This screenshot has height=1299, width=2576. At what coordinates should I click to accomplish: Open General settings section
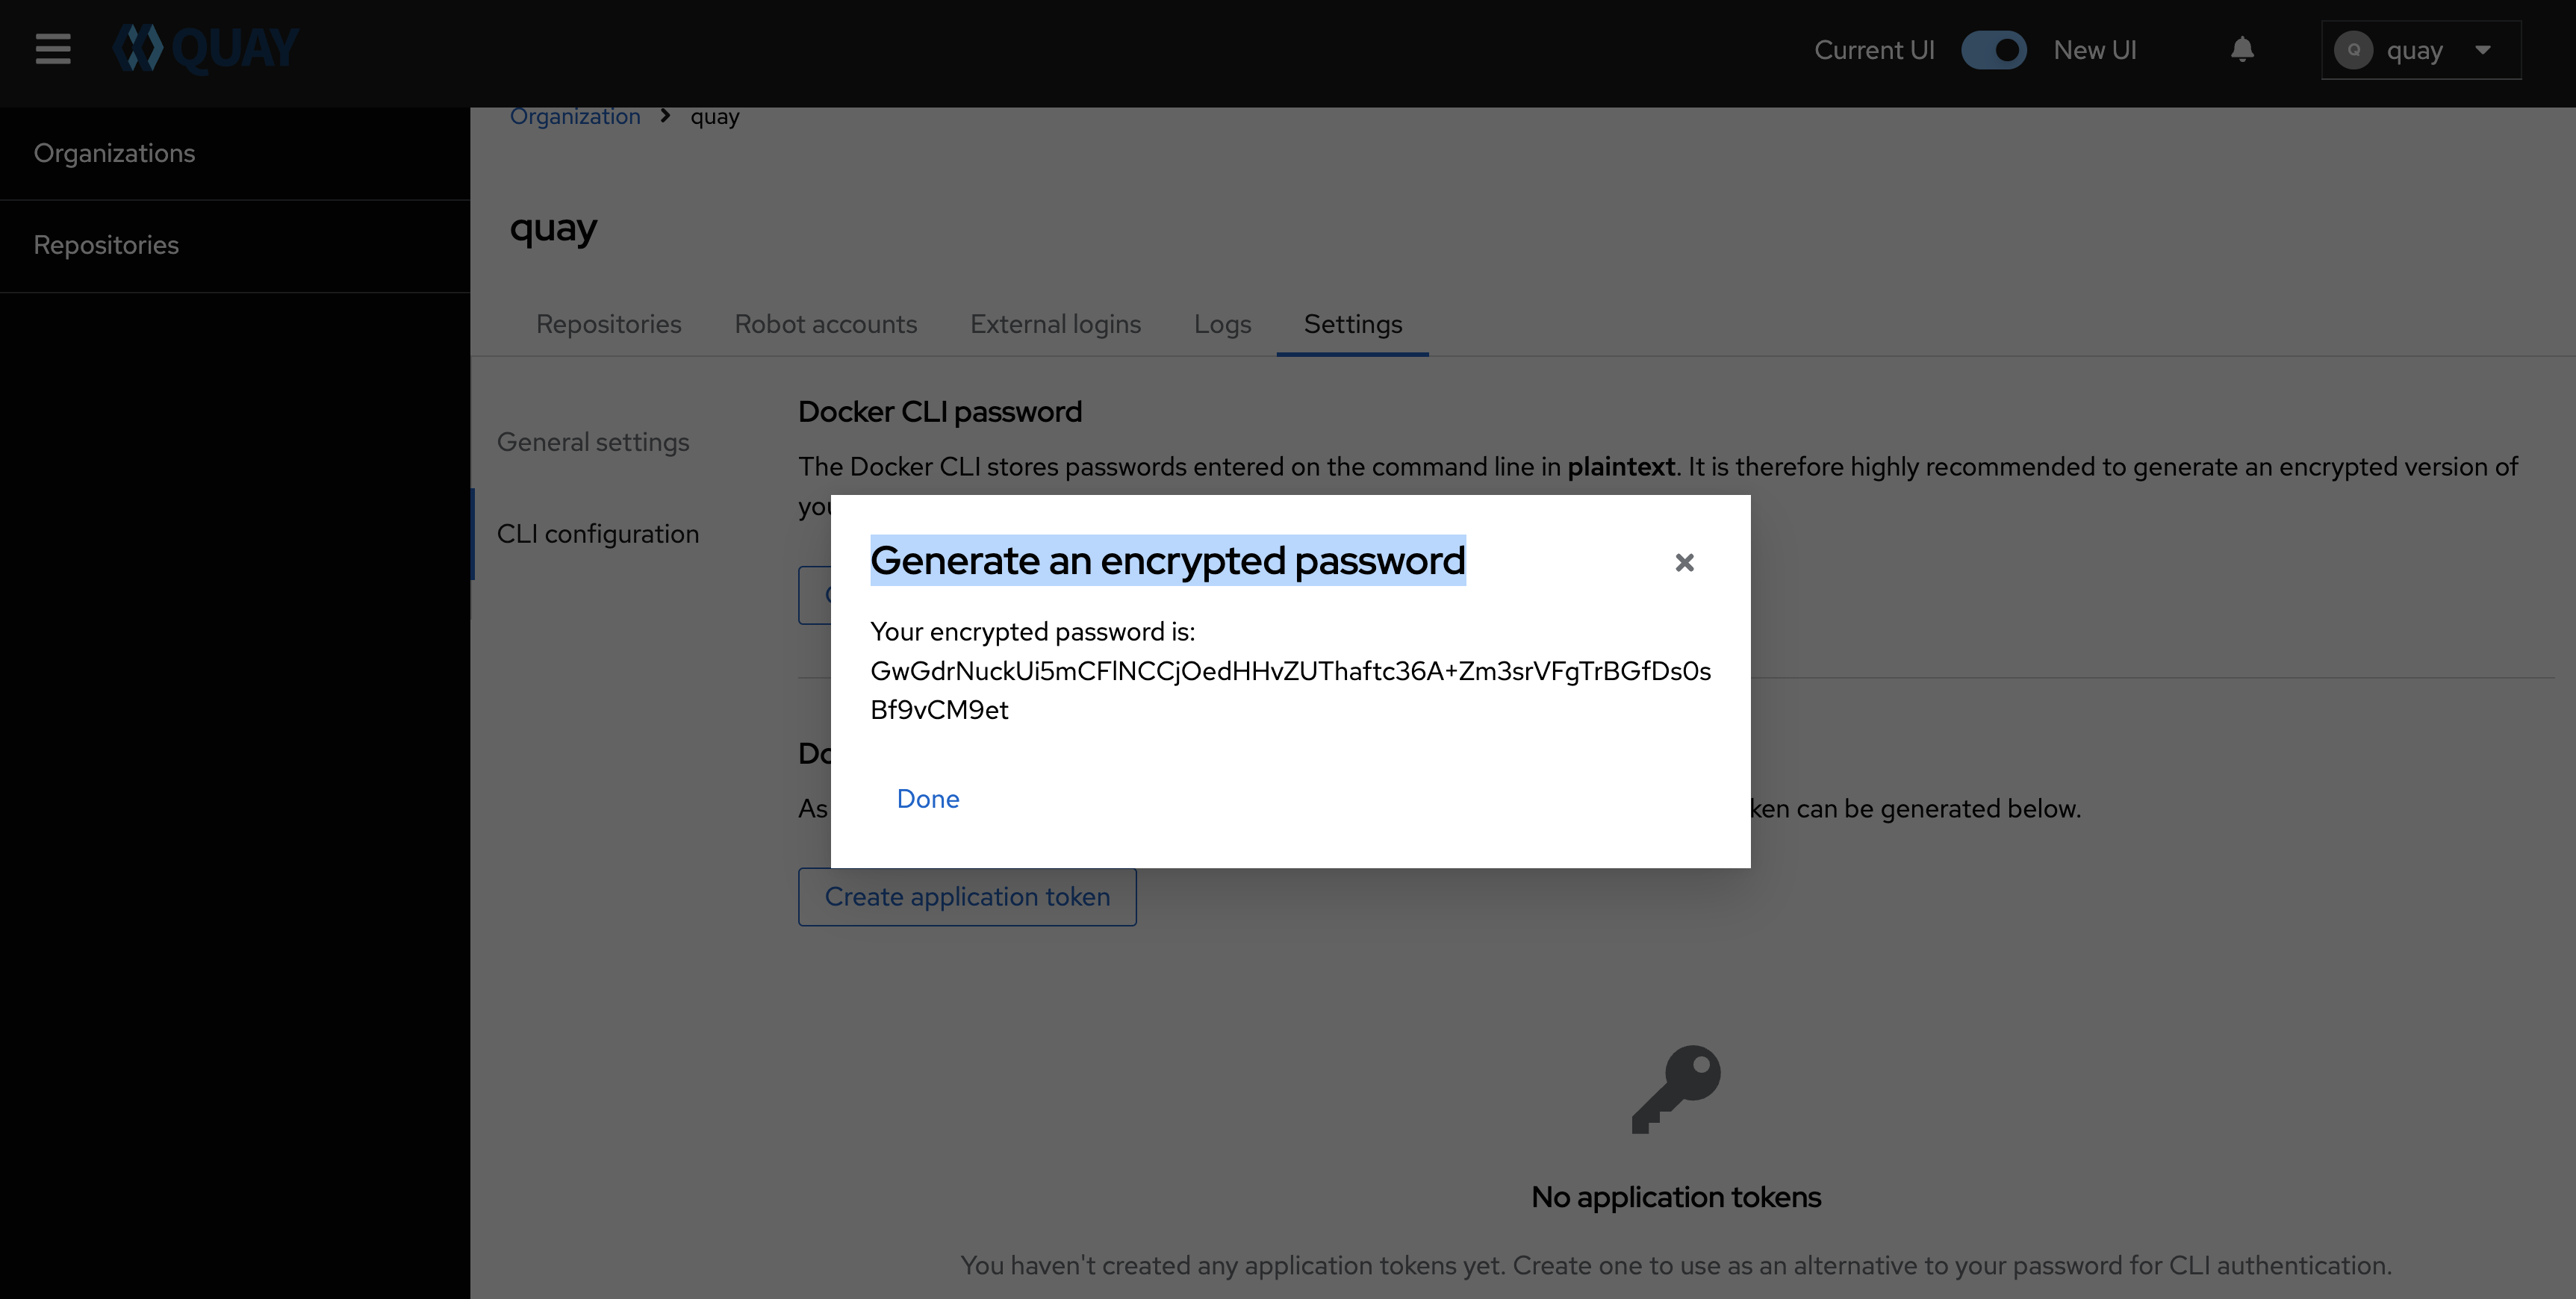pos(593,442)
